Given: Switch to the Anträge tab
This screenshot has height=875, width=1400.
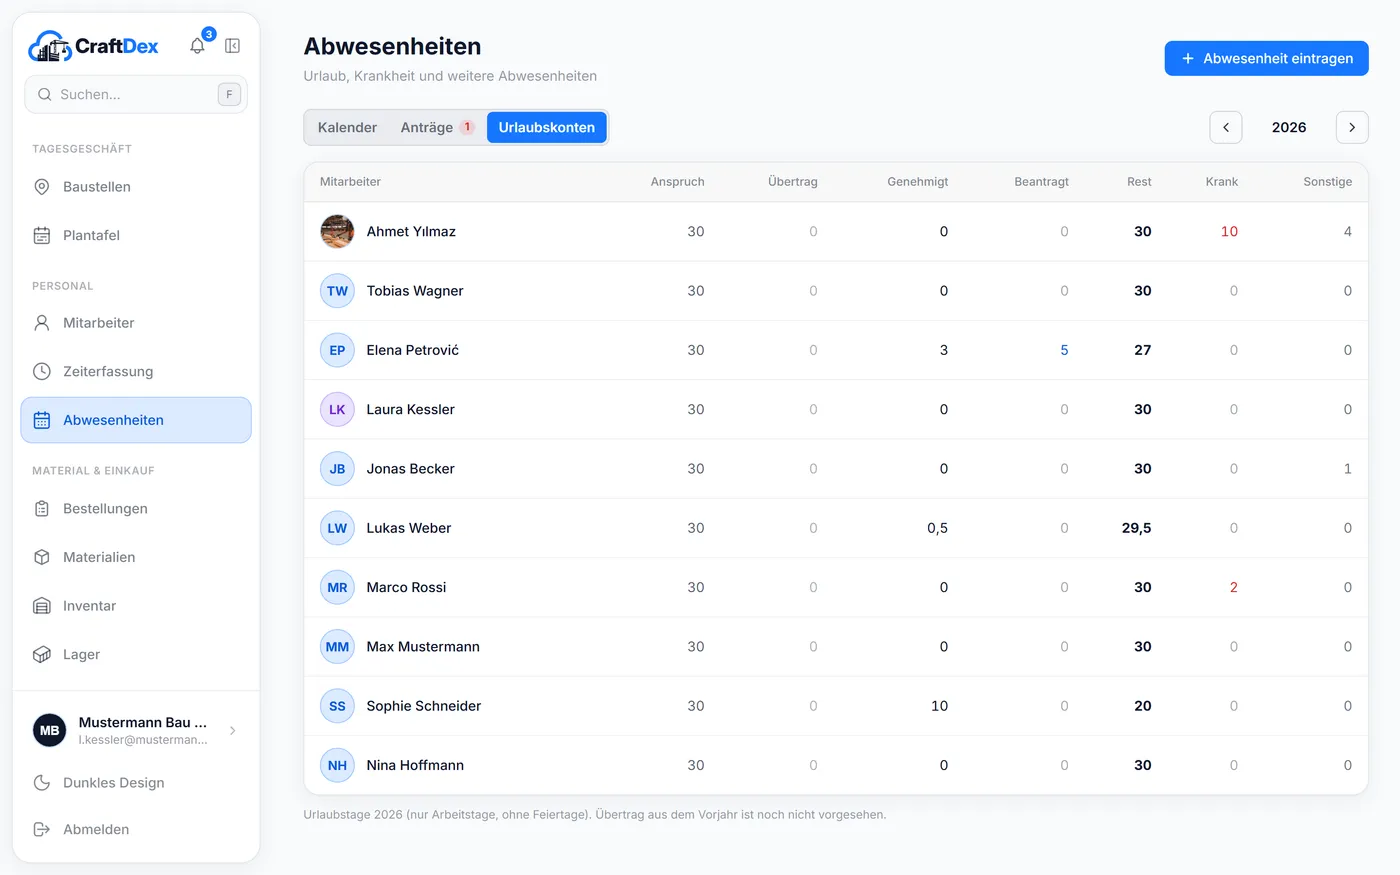Looking at the screenshot, I should [x=437, y=127].
